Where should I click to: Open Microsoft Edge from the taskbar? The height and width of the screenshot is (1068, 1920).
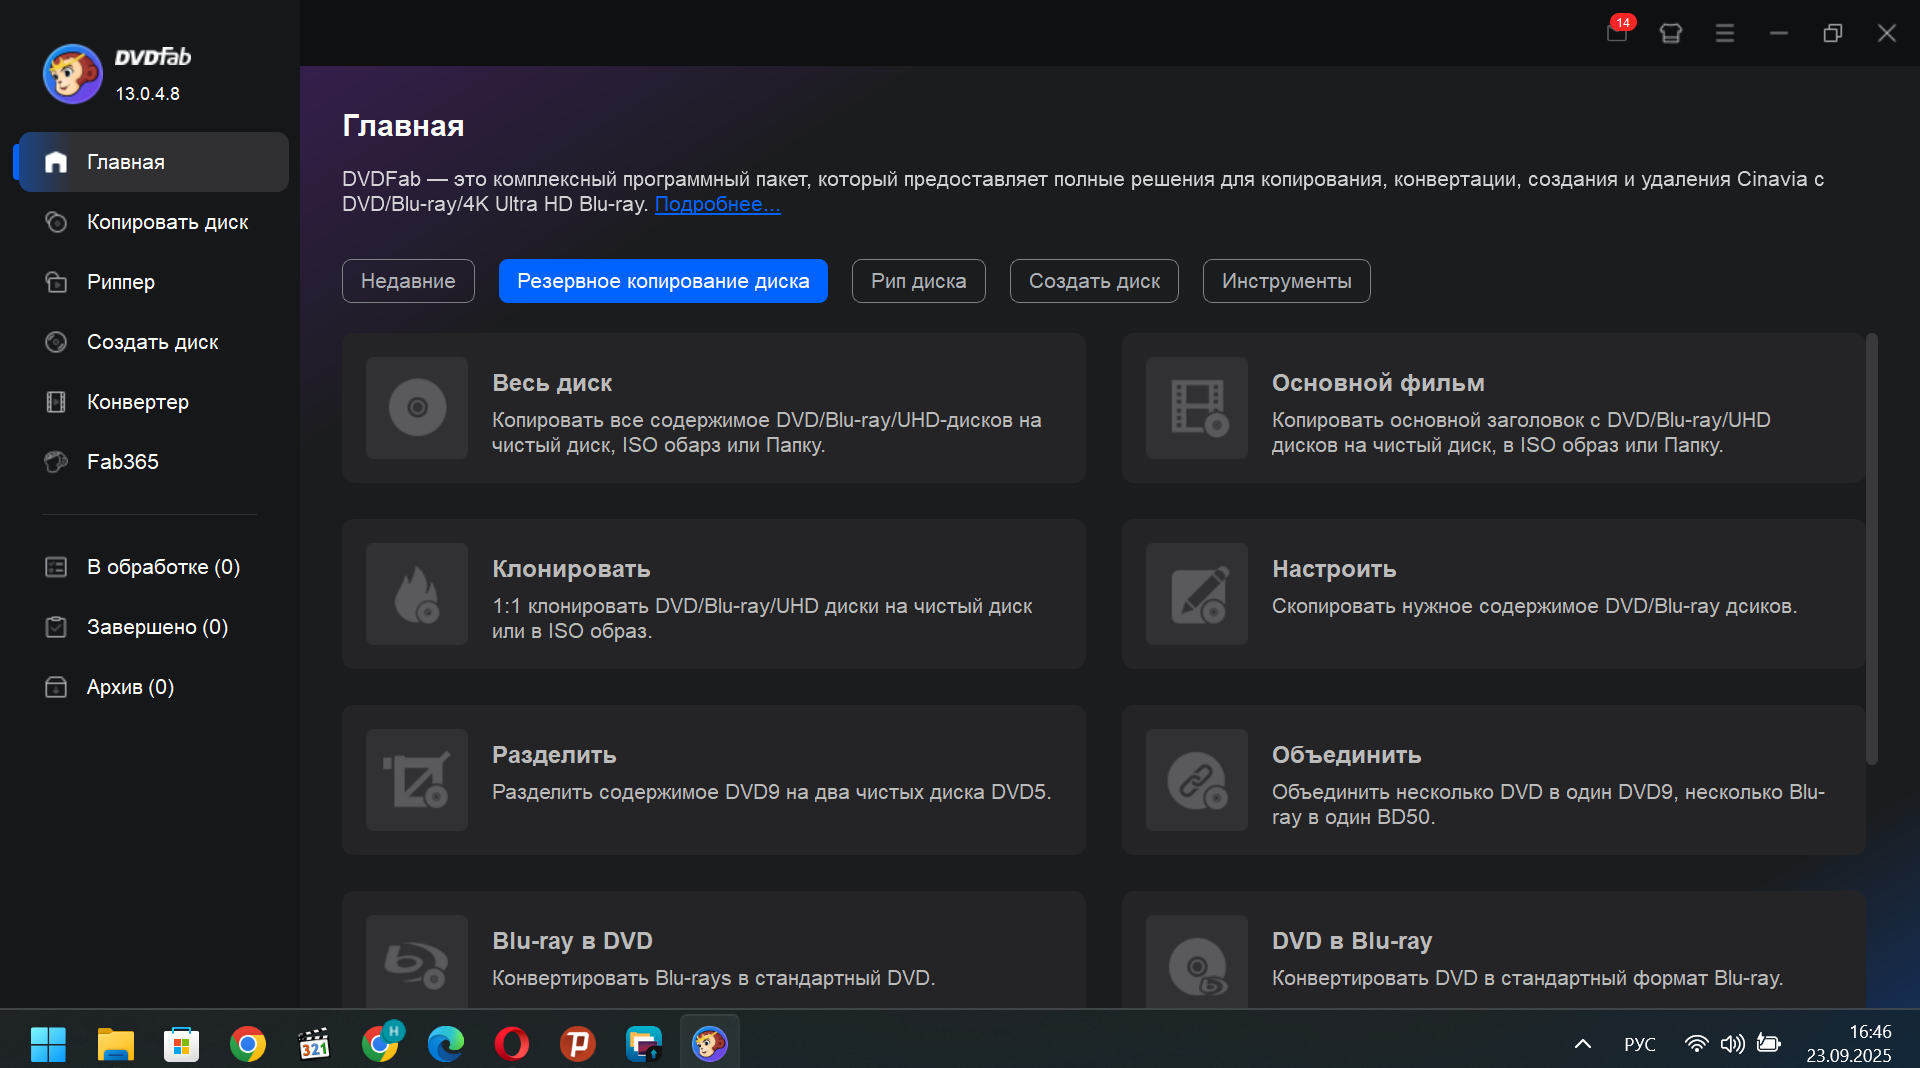point(446,1044)
